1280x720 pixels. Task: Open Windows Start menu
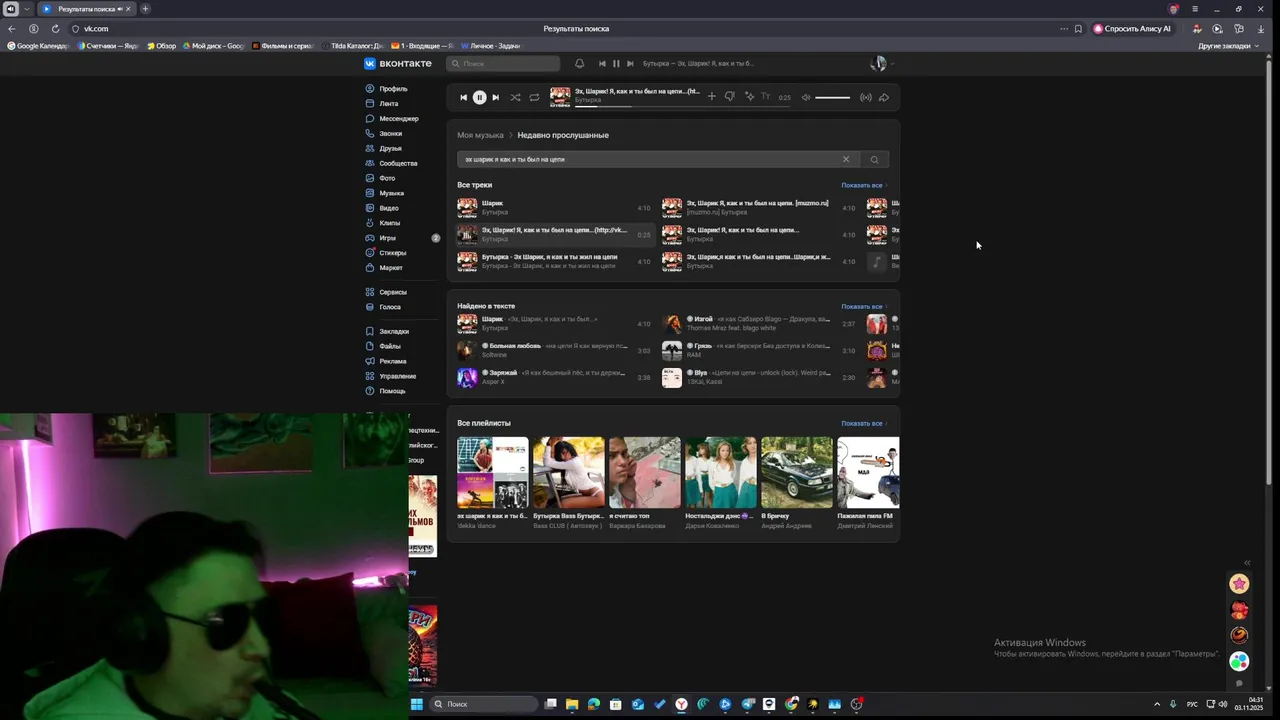(417, 704)
